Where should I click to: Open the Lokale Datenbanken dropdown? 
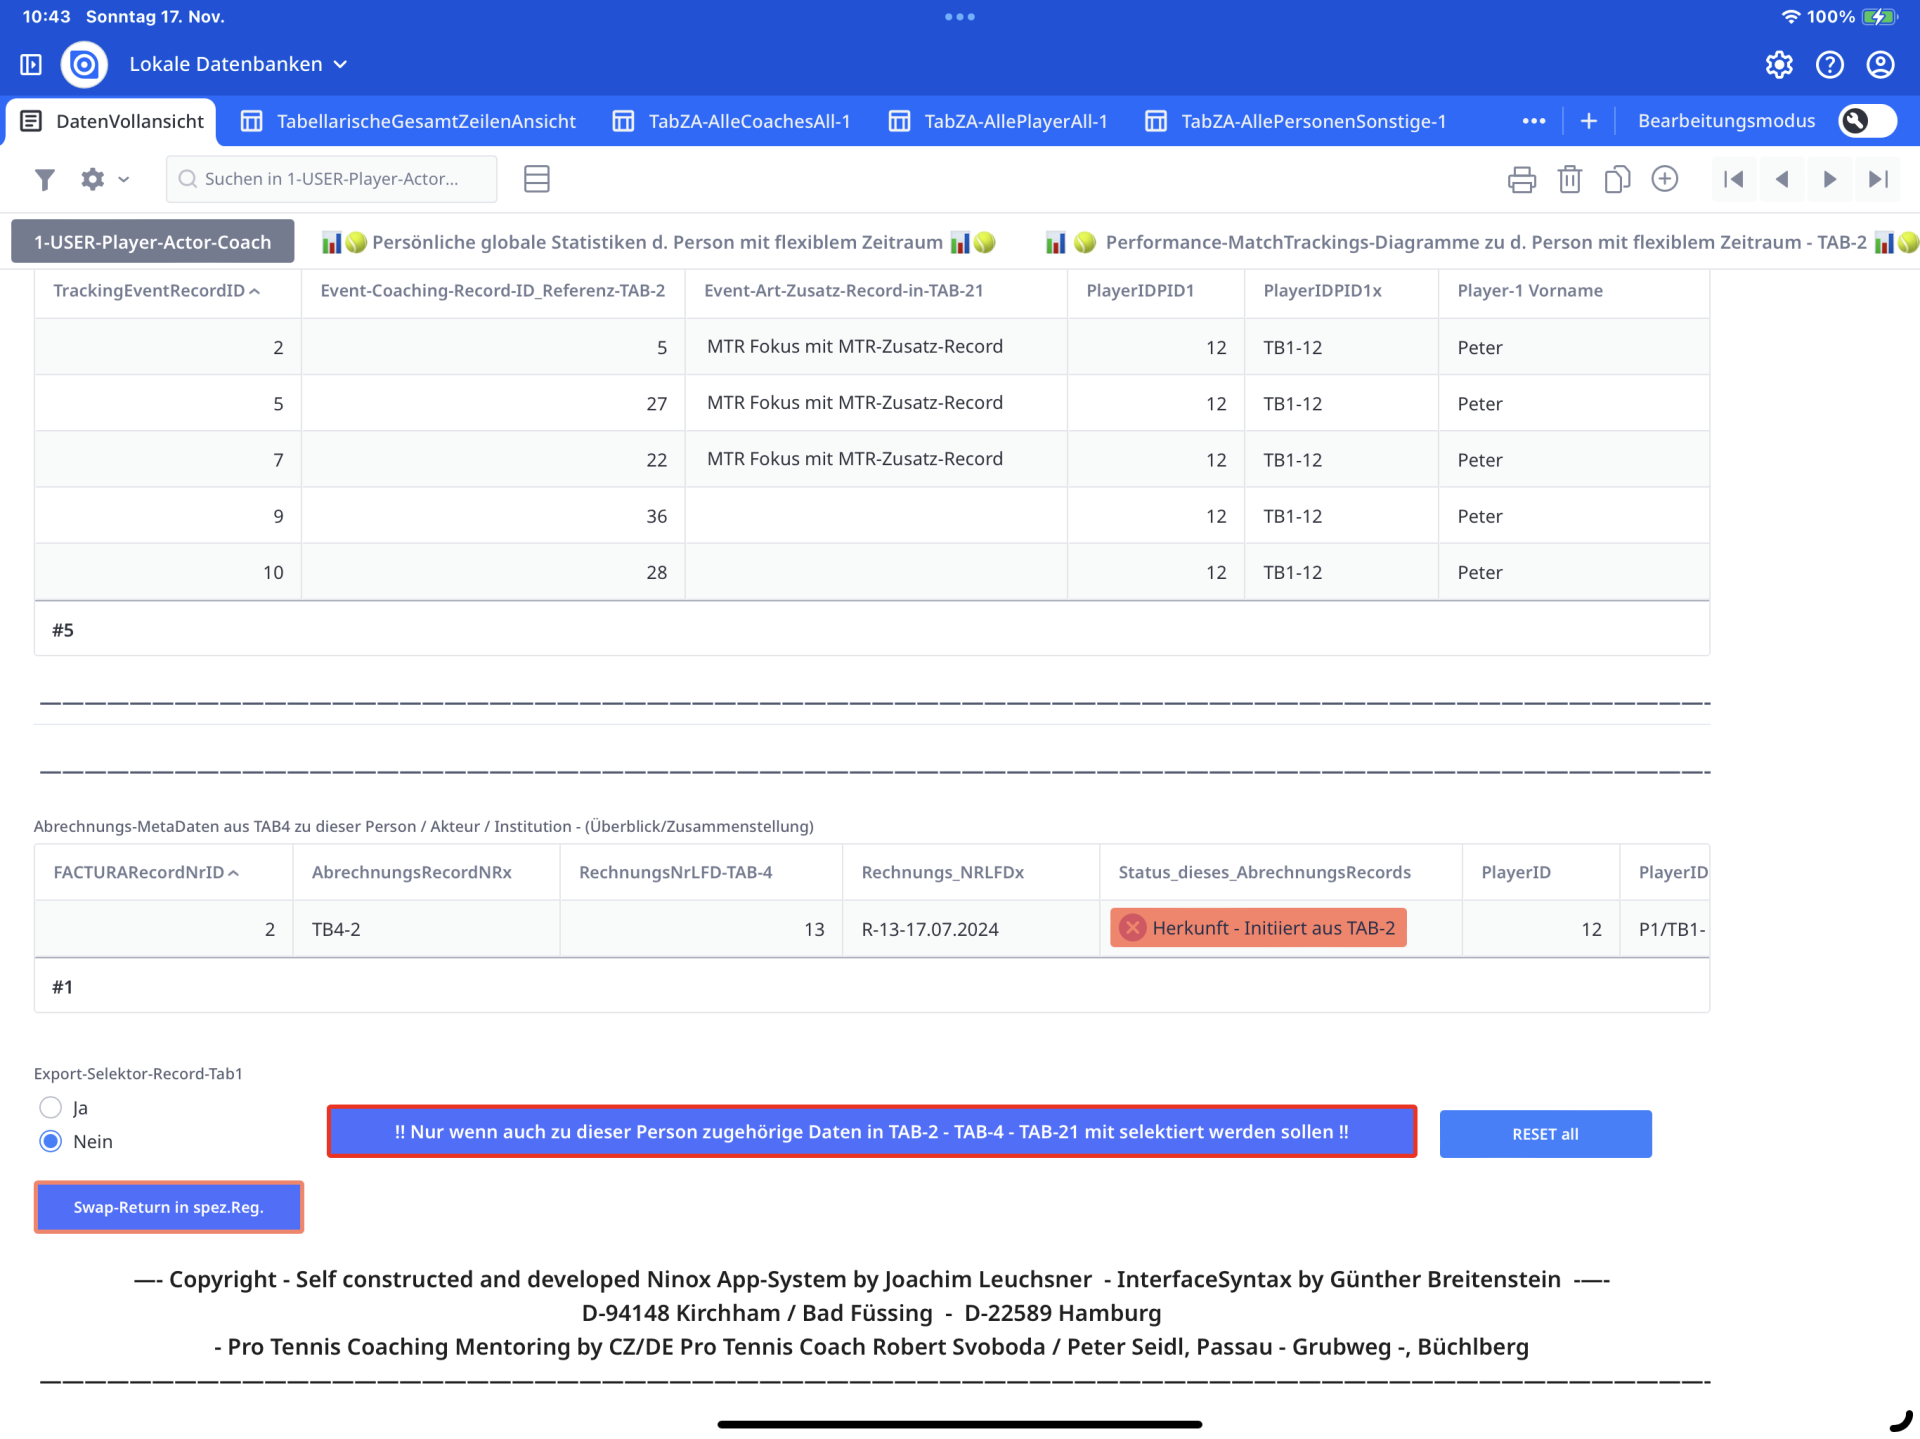pyautogui.click(x=238, y=65)
